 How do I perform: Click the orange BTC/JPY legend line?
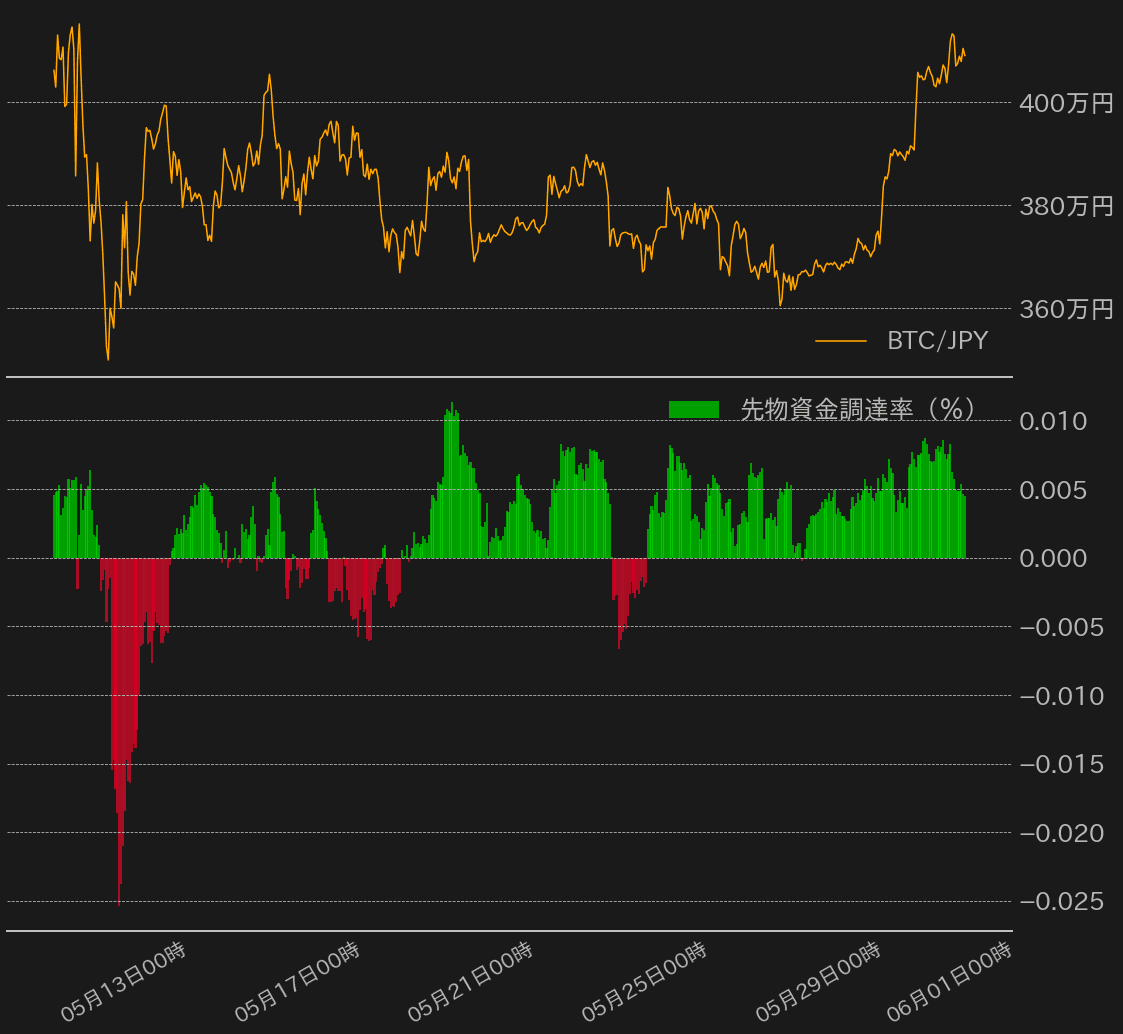click(x=840, y=341)
